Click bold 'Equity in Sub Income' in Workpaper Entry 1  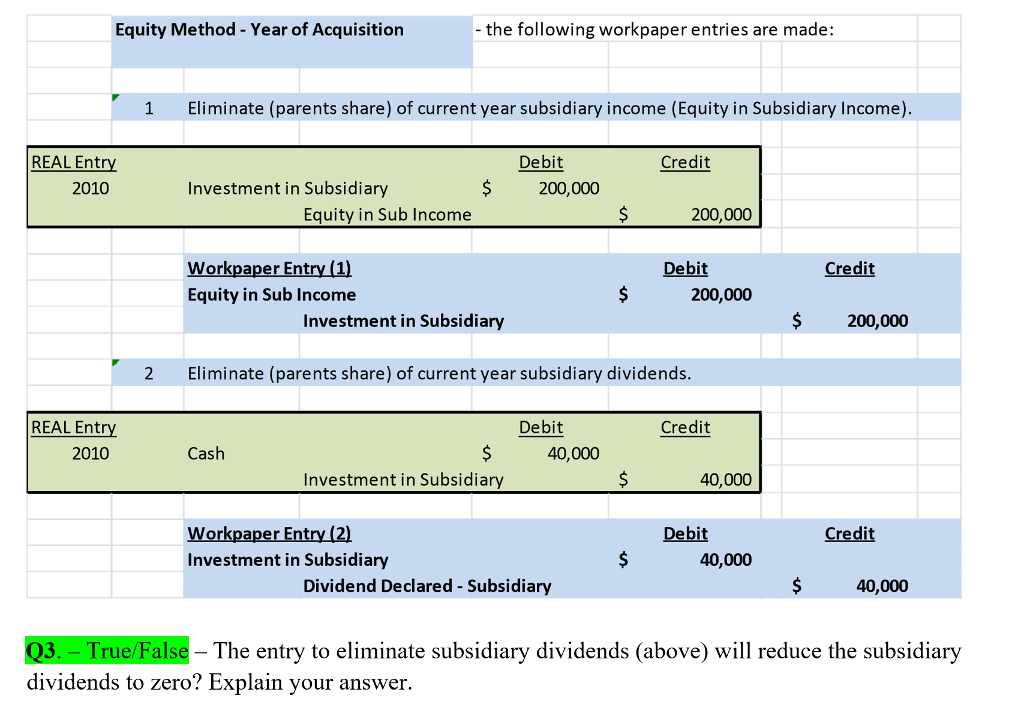point(272,295)
